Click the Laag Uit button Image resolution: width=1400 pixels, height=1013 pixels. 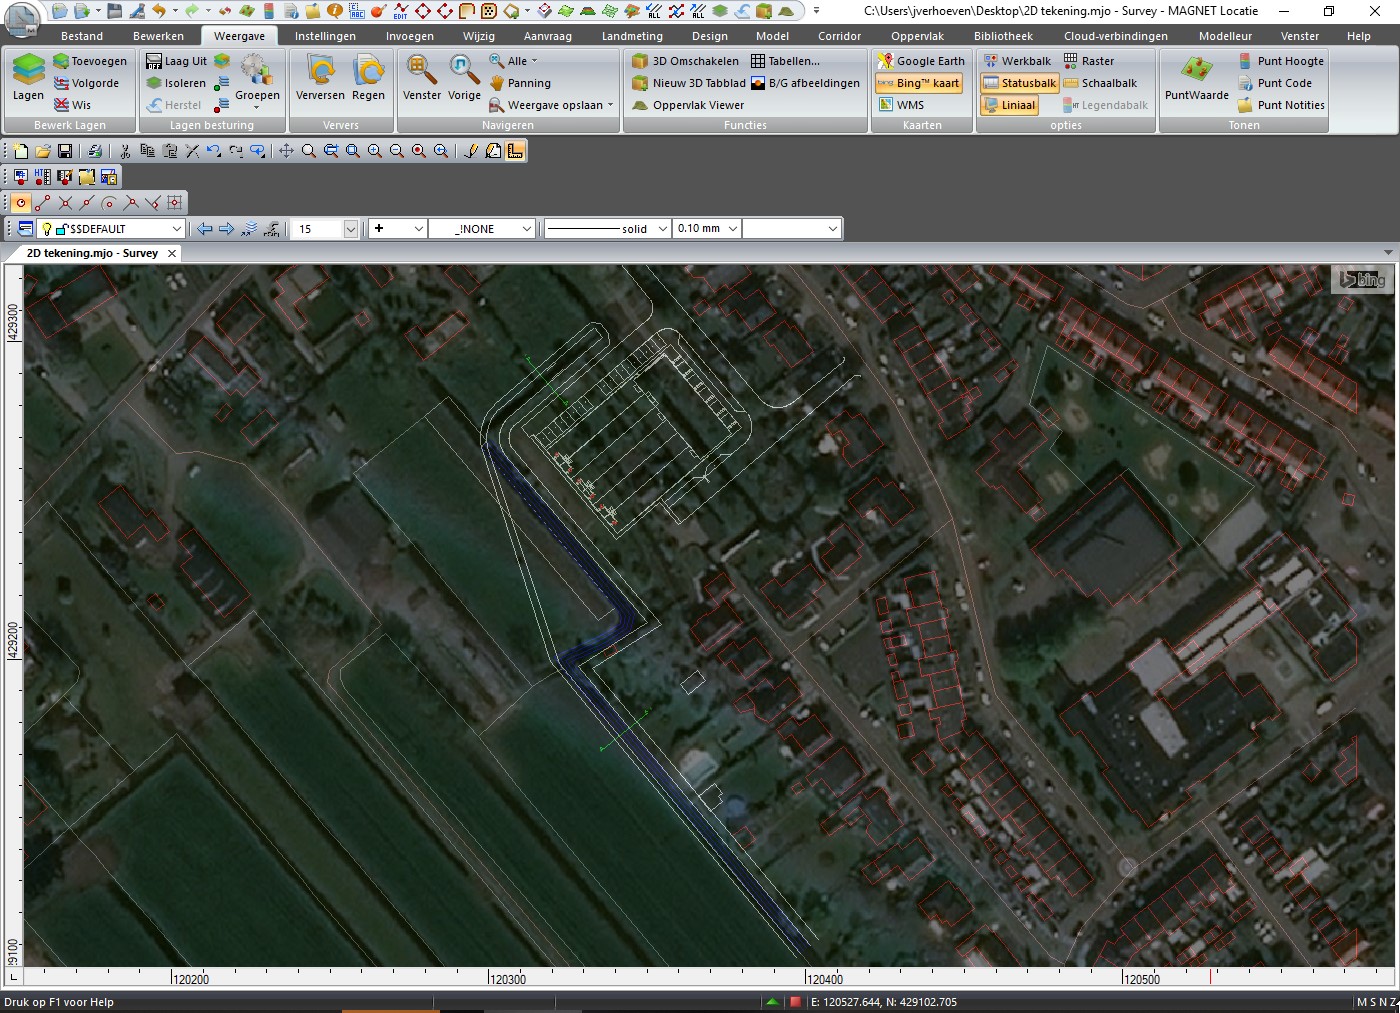(x=176, y=61)
